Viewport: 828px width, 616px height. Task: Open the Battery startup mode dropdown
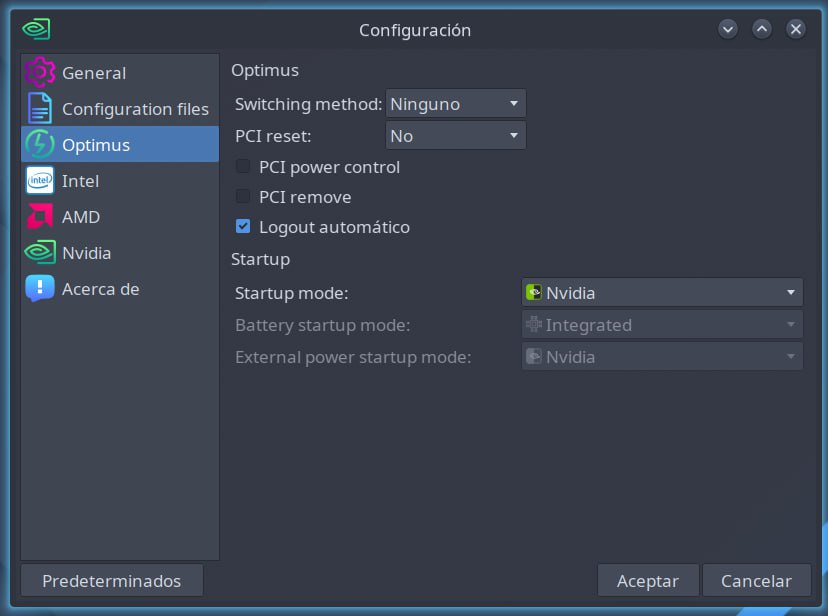(x=662, y=325)
